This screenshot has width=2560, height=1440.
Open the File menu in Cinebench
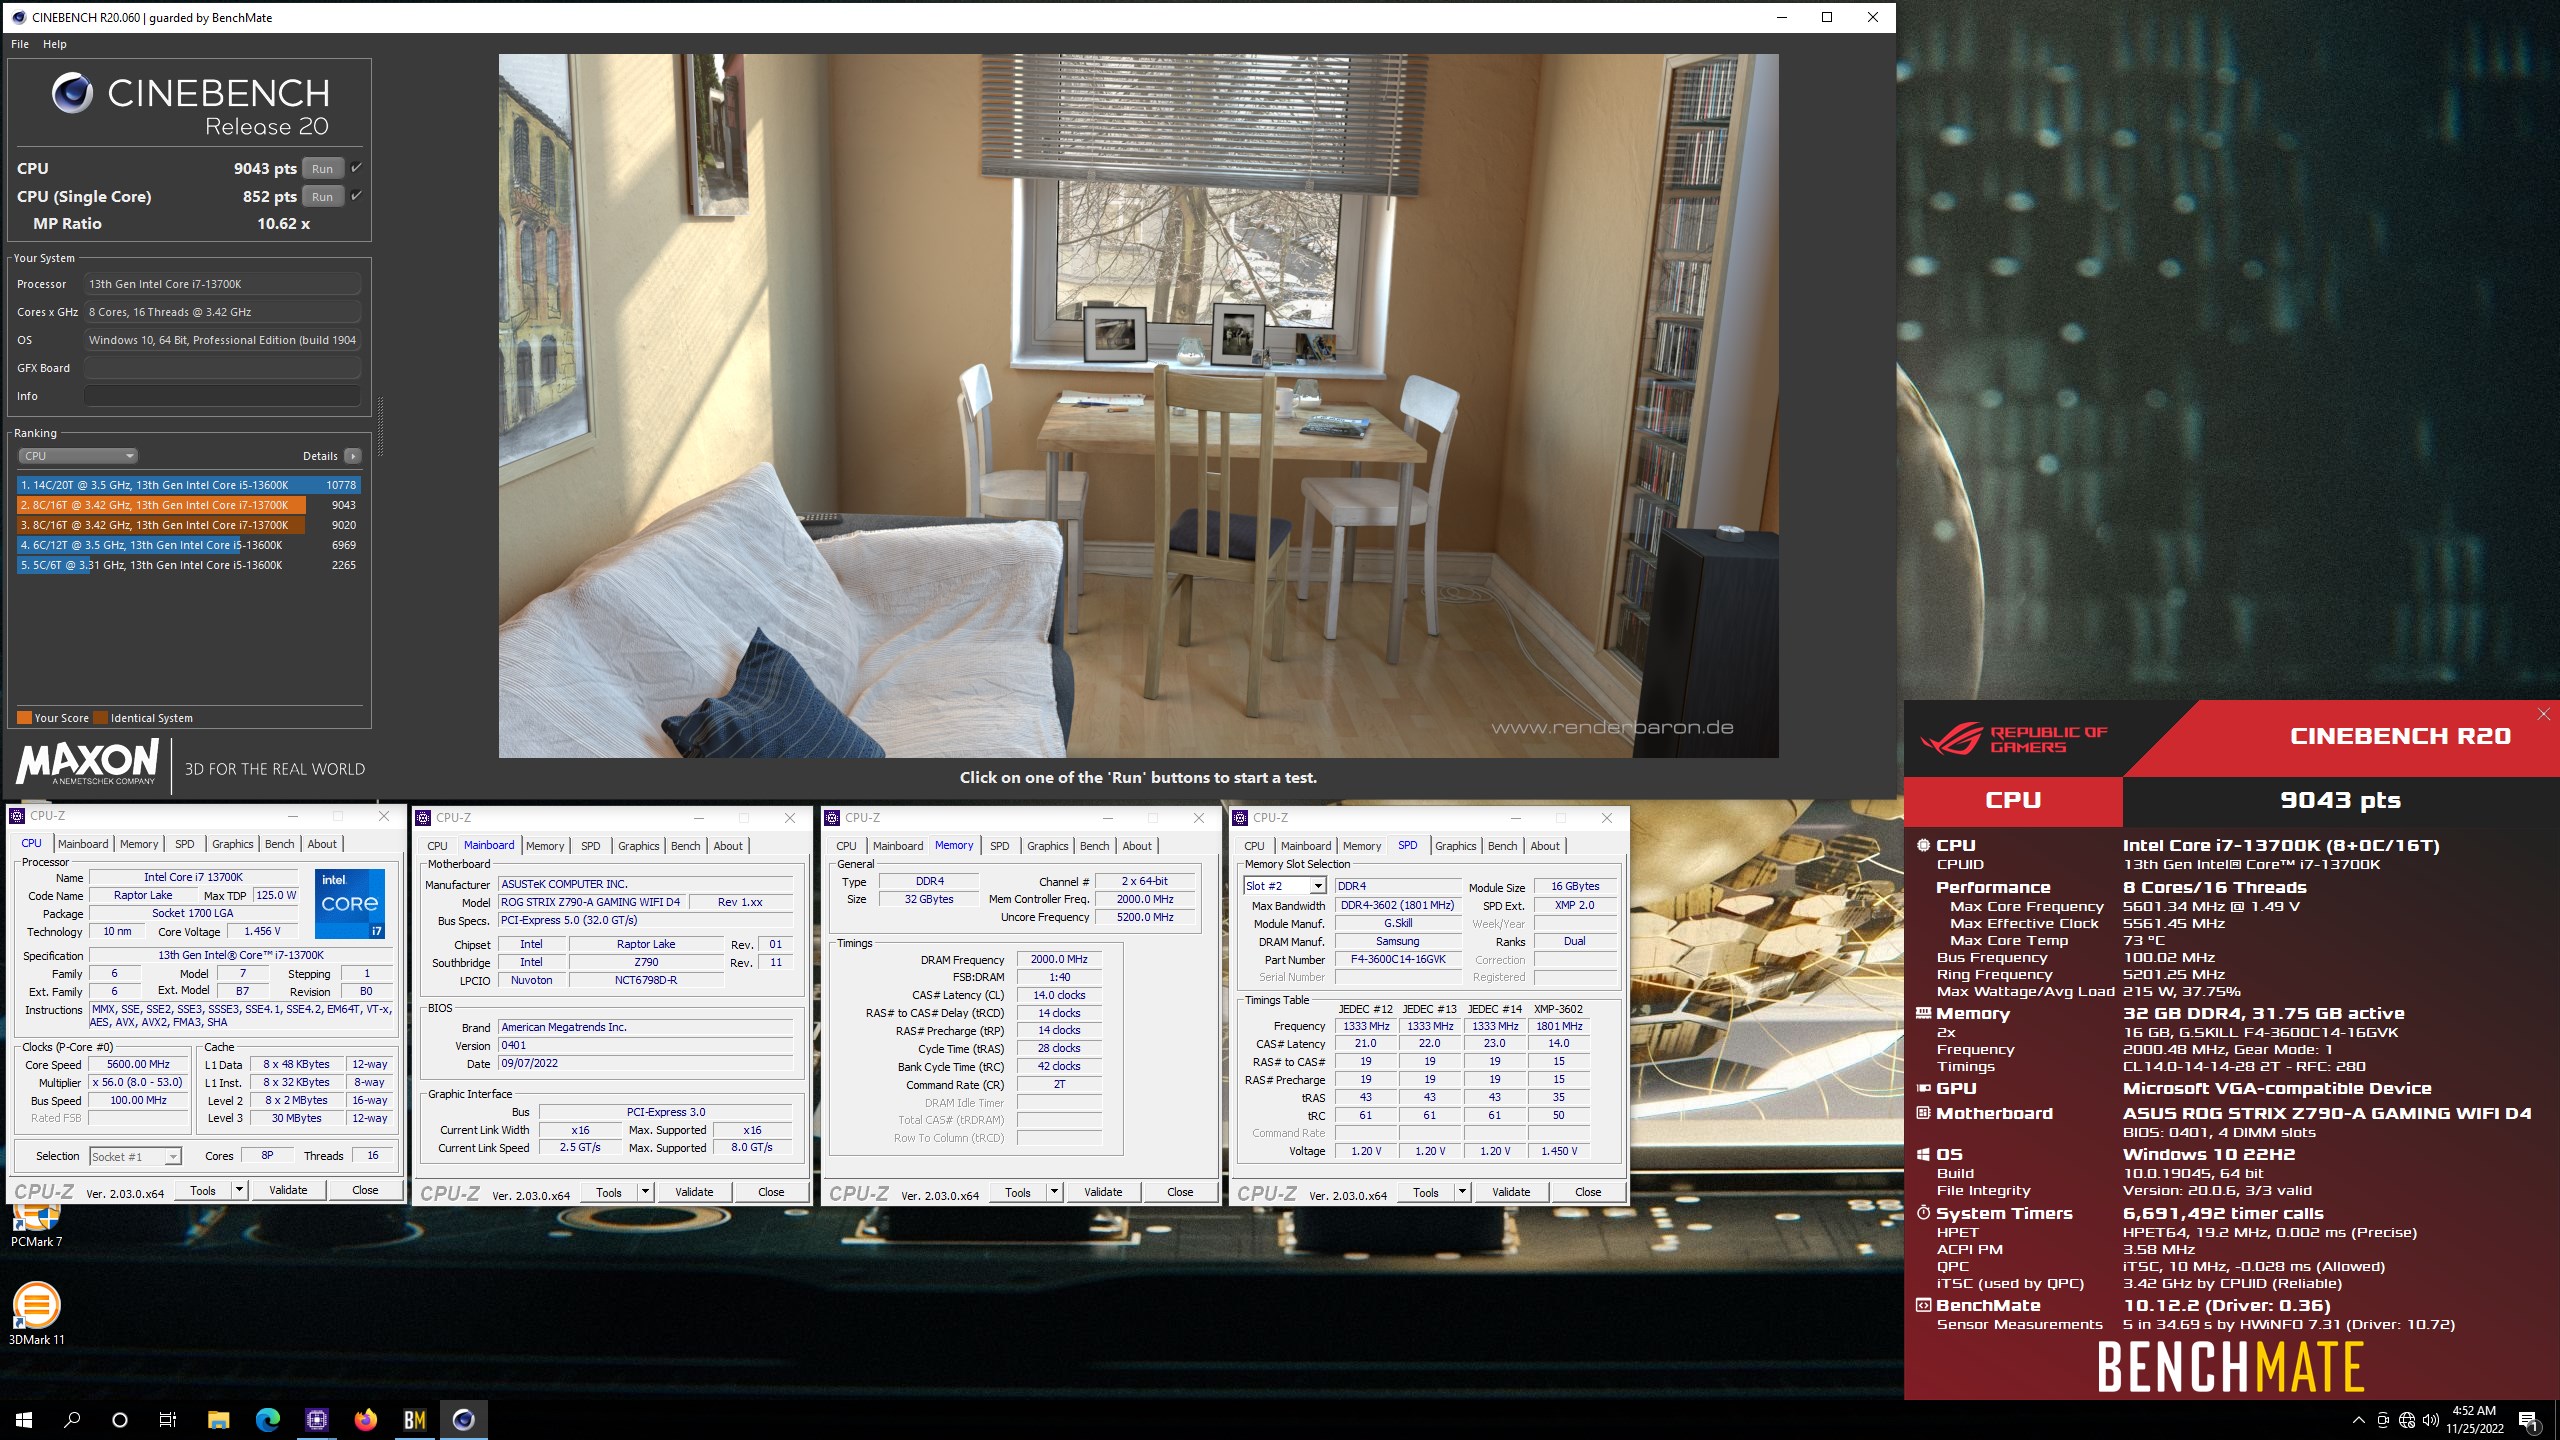20,44
